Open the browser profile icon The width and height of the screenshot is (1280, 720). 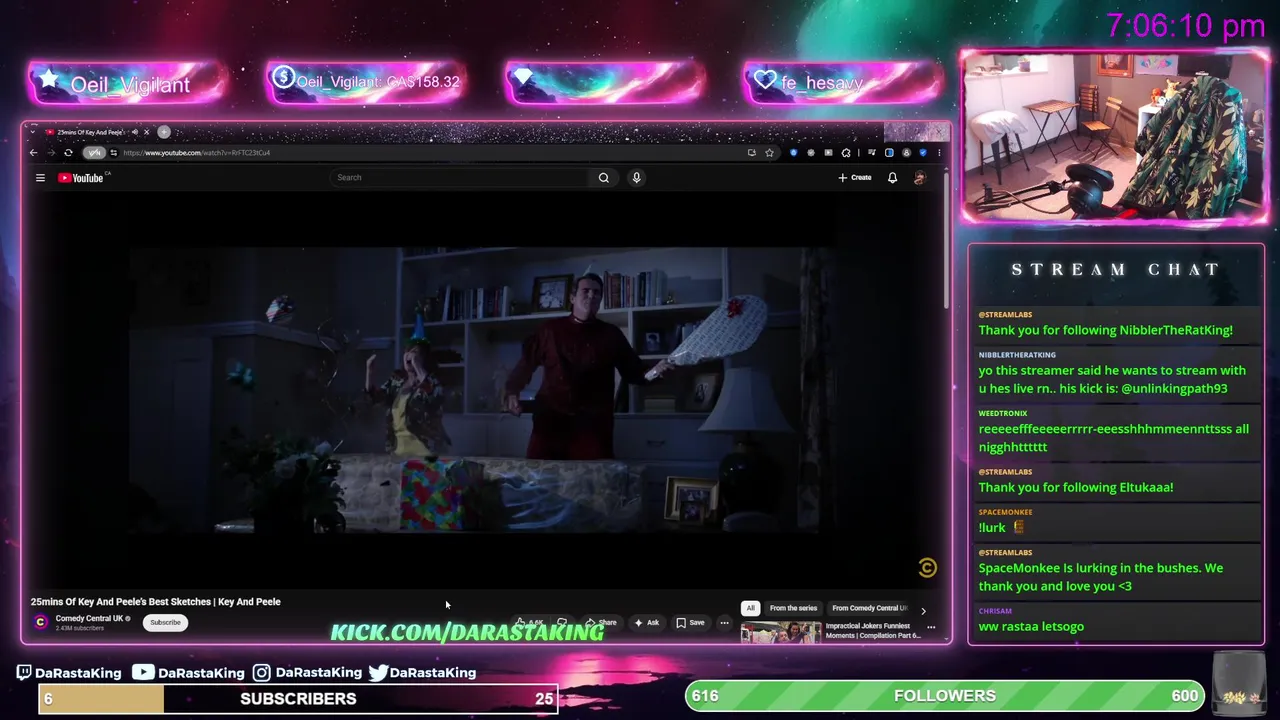(907, 153)
